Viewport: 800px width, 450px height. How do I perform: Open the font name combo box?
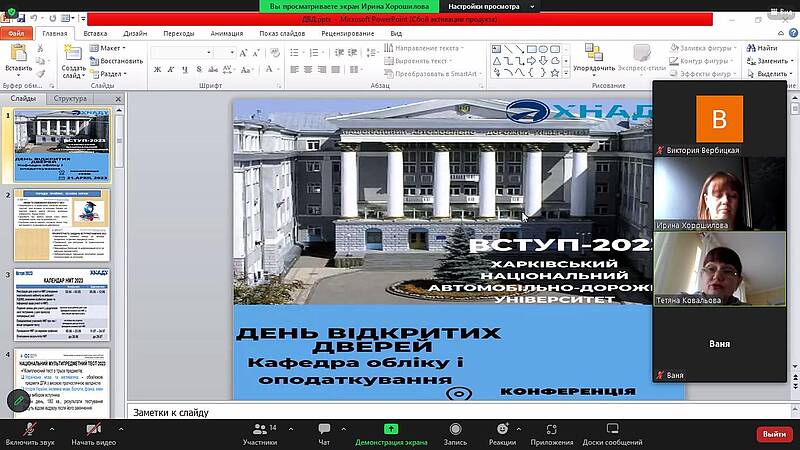pos(182,53)
